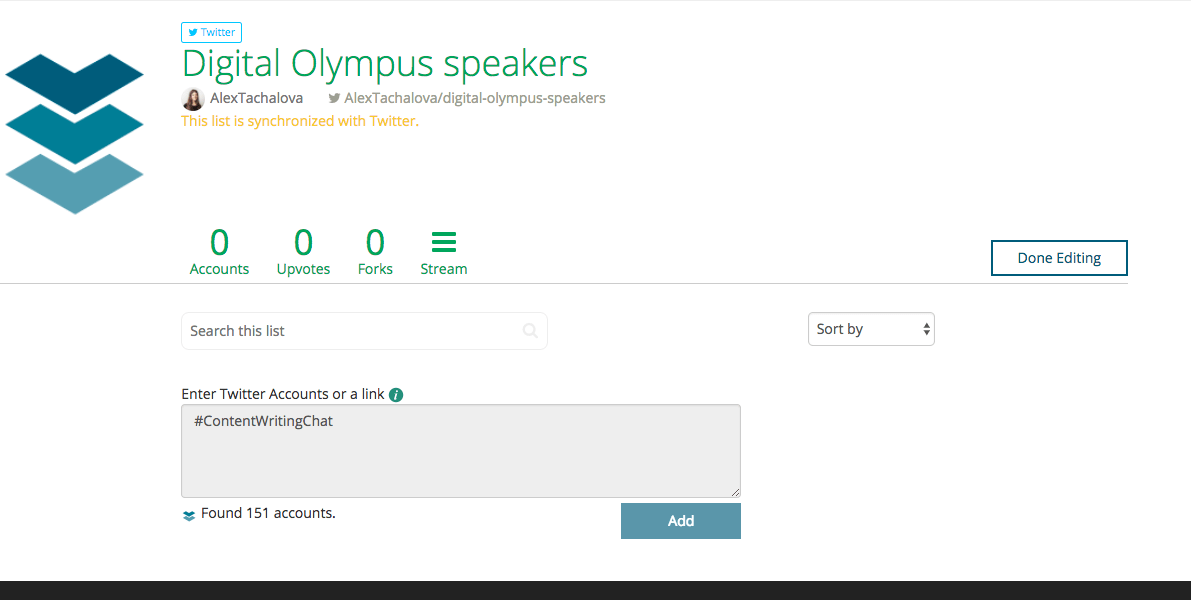The width and height of the screenshot is (1191, 600).
Task: Open the Accounts count tab
Action: point(219,252)
